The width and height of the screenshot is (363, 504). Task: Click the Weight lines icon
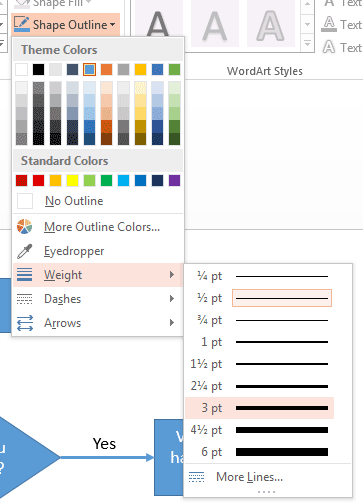25,275
